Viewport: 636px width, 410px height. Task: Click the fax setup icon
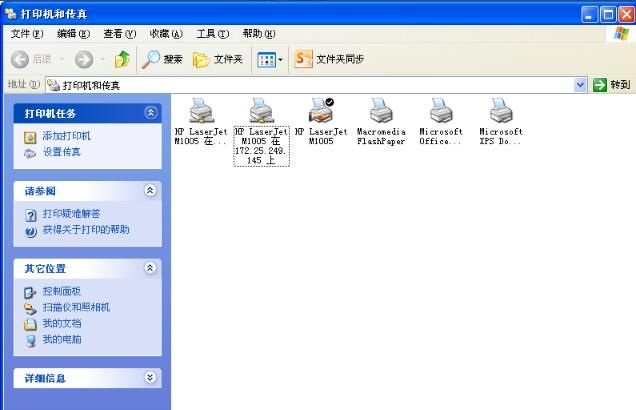tap(30, 153)
